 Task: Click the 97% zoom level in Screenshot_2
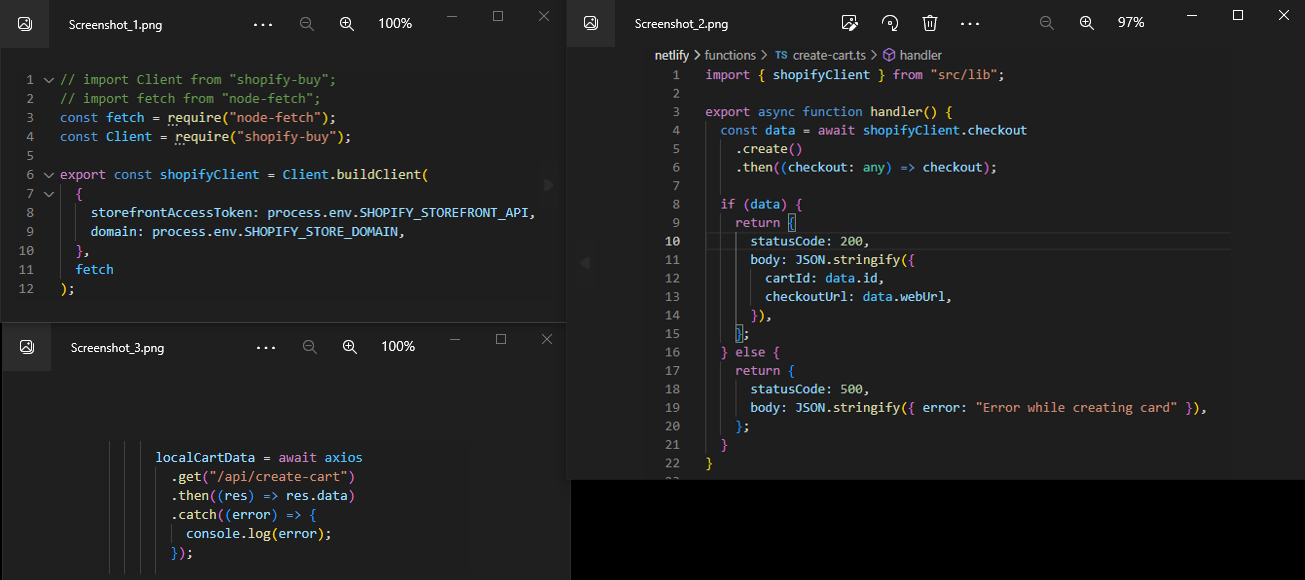1131,23
